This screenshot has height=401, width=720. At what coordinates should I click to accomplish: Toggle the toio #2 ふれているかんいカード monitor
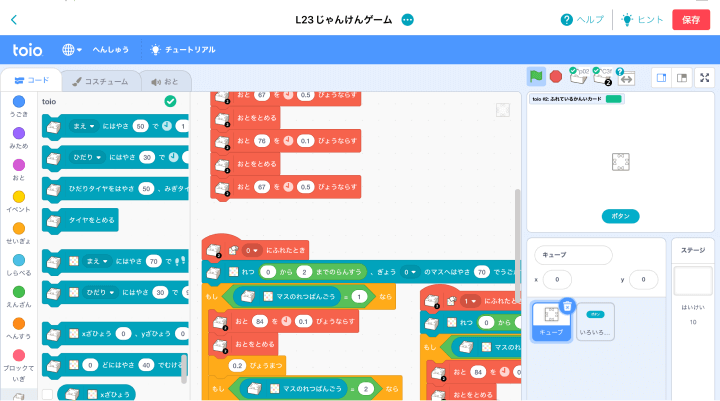pyautogui.click(x=577, y=99)
